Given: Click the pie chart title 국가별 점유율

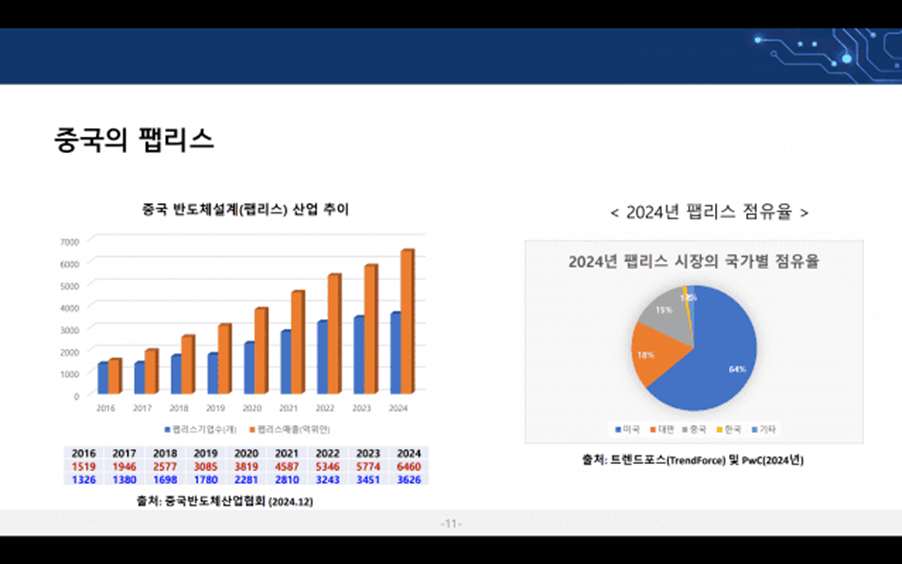Looking at the screenshot, I should click(693, 262).
